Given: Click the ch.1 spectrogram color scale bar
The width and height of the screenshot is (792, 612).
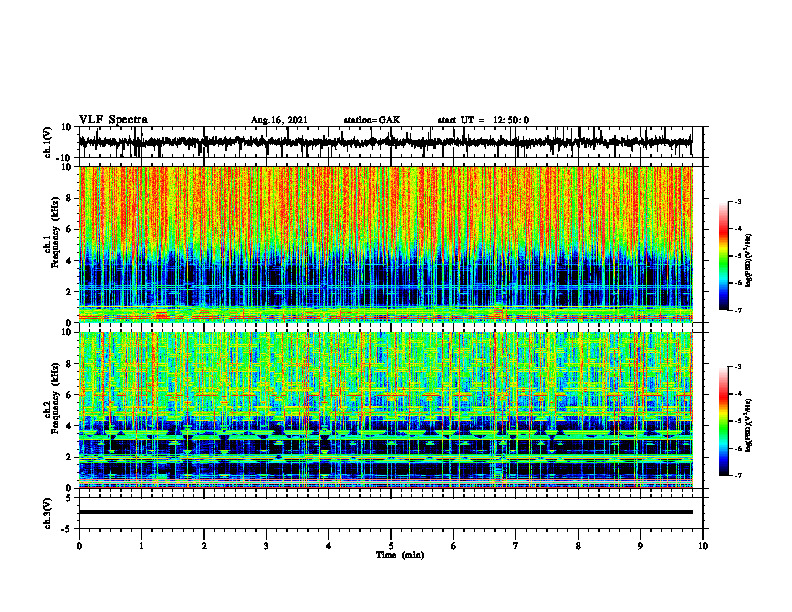Looking at the screenshot, I should [724, 256].
